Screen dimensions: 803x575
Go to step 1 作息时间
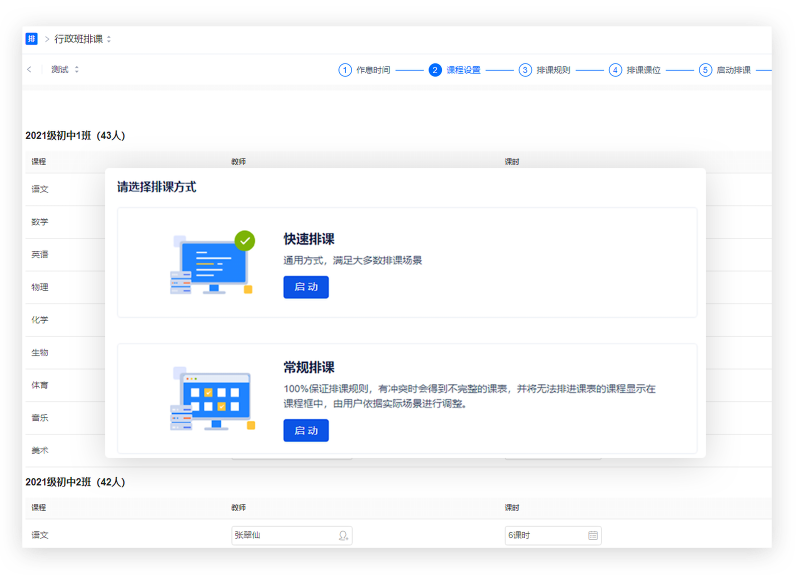pos(364,70)
